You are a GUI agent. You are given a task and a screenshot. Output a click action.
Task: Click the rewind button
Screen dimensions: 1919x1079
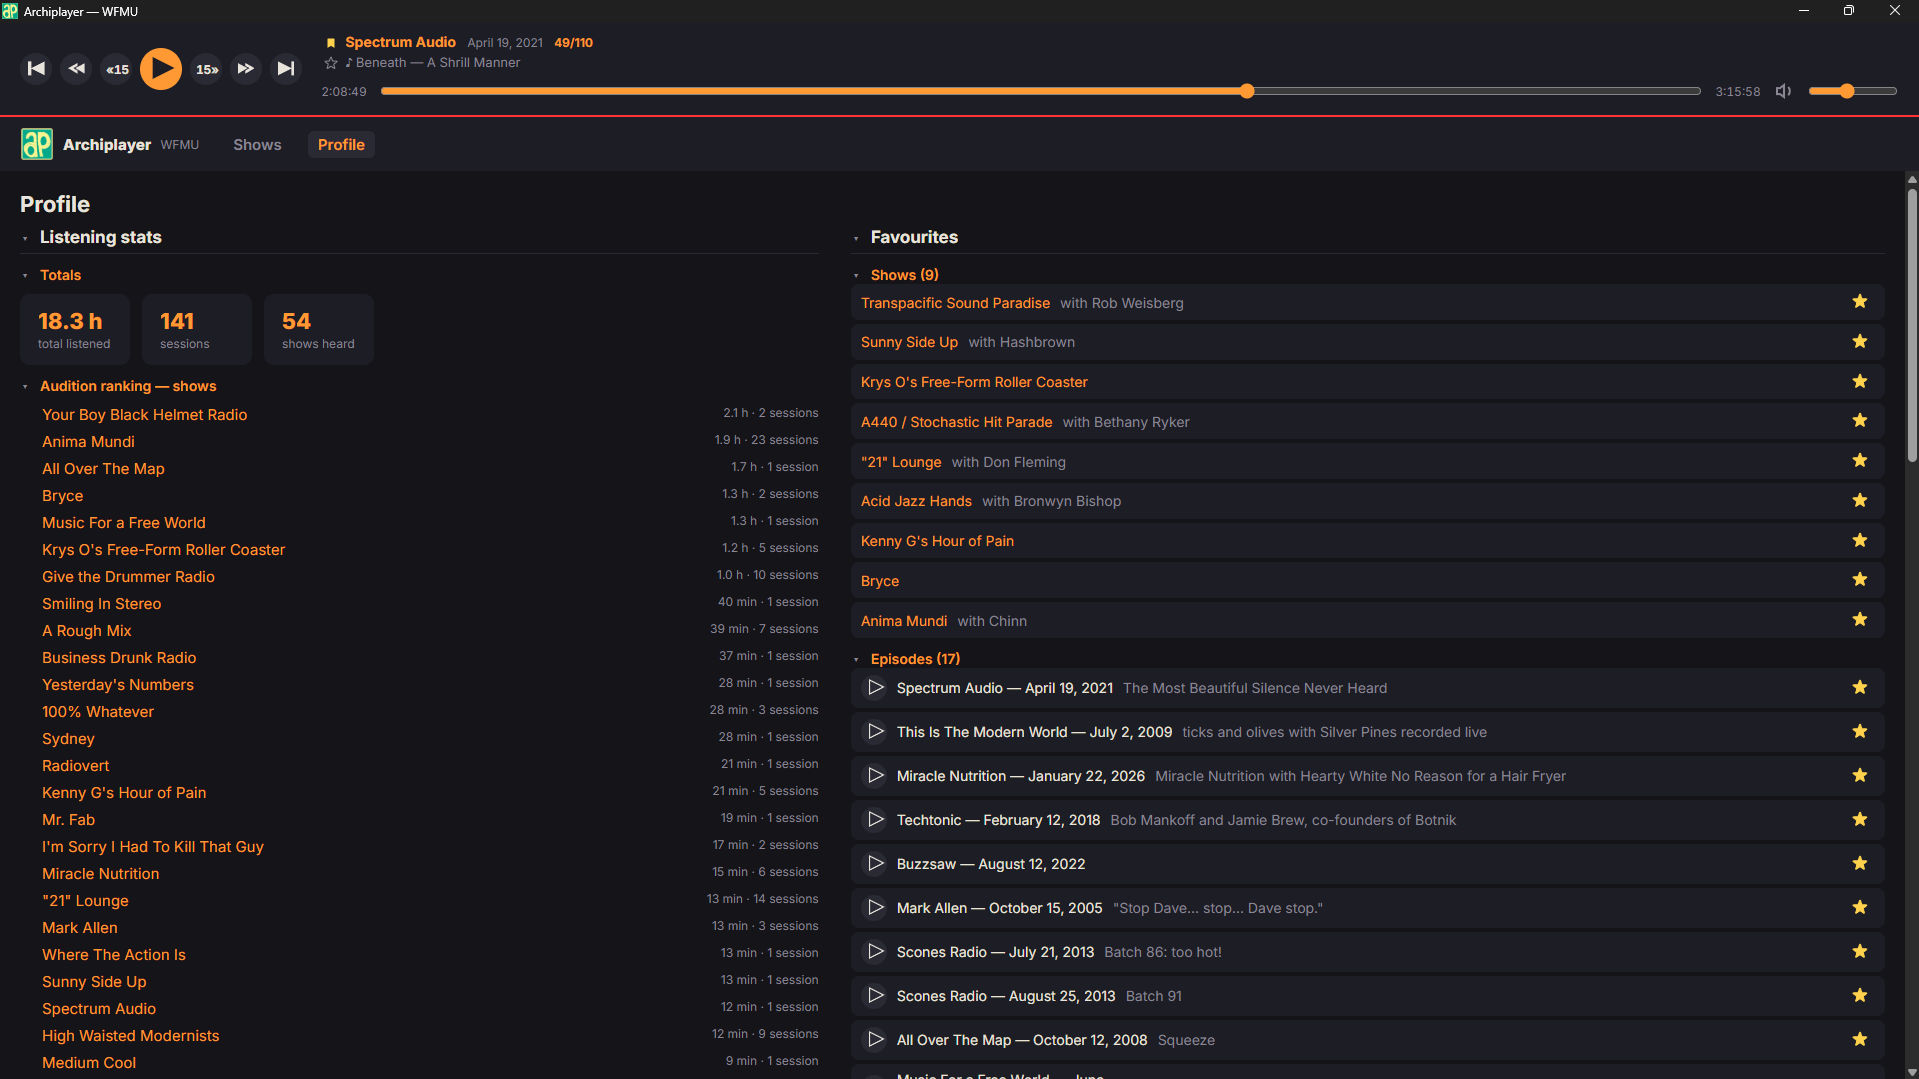tap(77, 69)
